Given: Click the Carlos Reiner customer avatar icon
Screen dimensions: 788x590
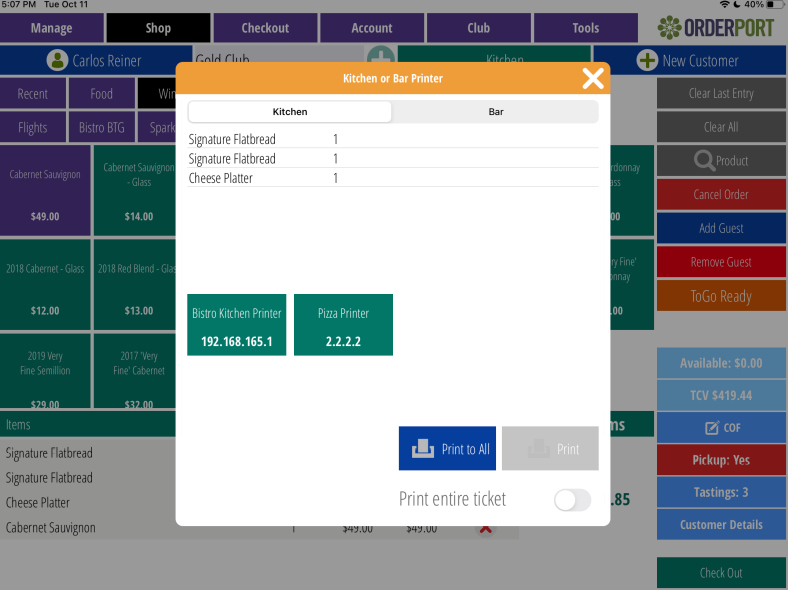Looking at the screenshot, I should (x=57, y=60).
